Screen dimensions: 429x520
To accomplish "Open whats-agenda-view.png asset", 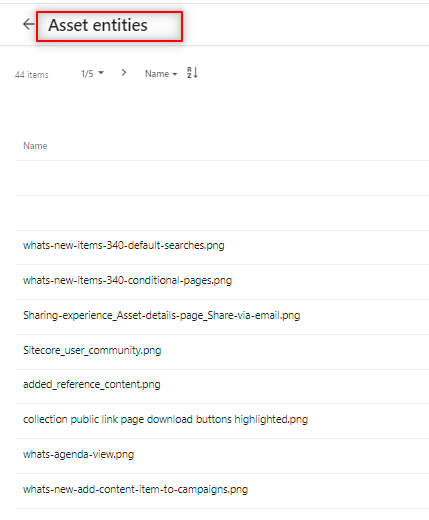I will click(x=78, y=454).
